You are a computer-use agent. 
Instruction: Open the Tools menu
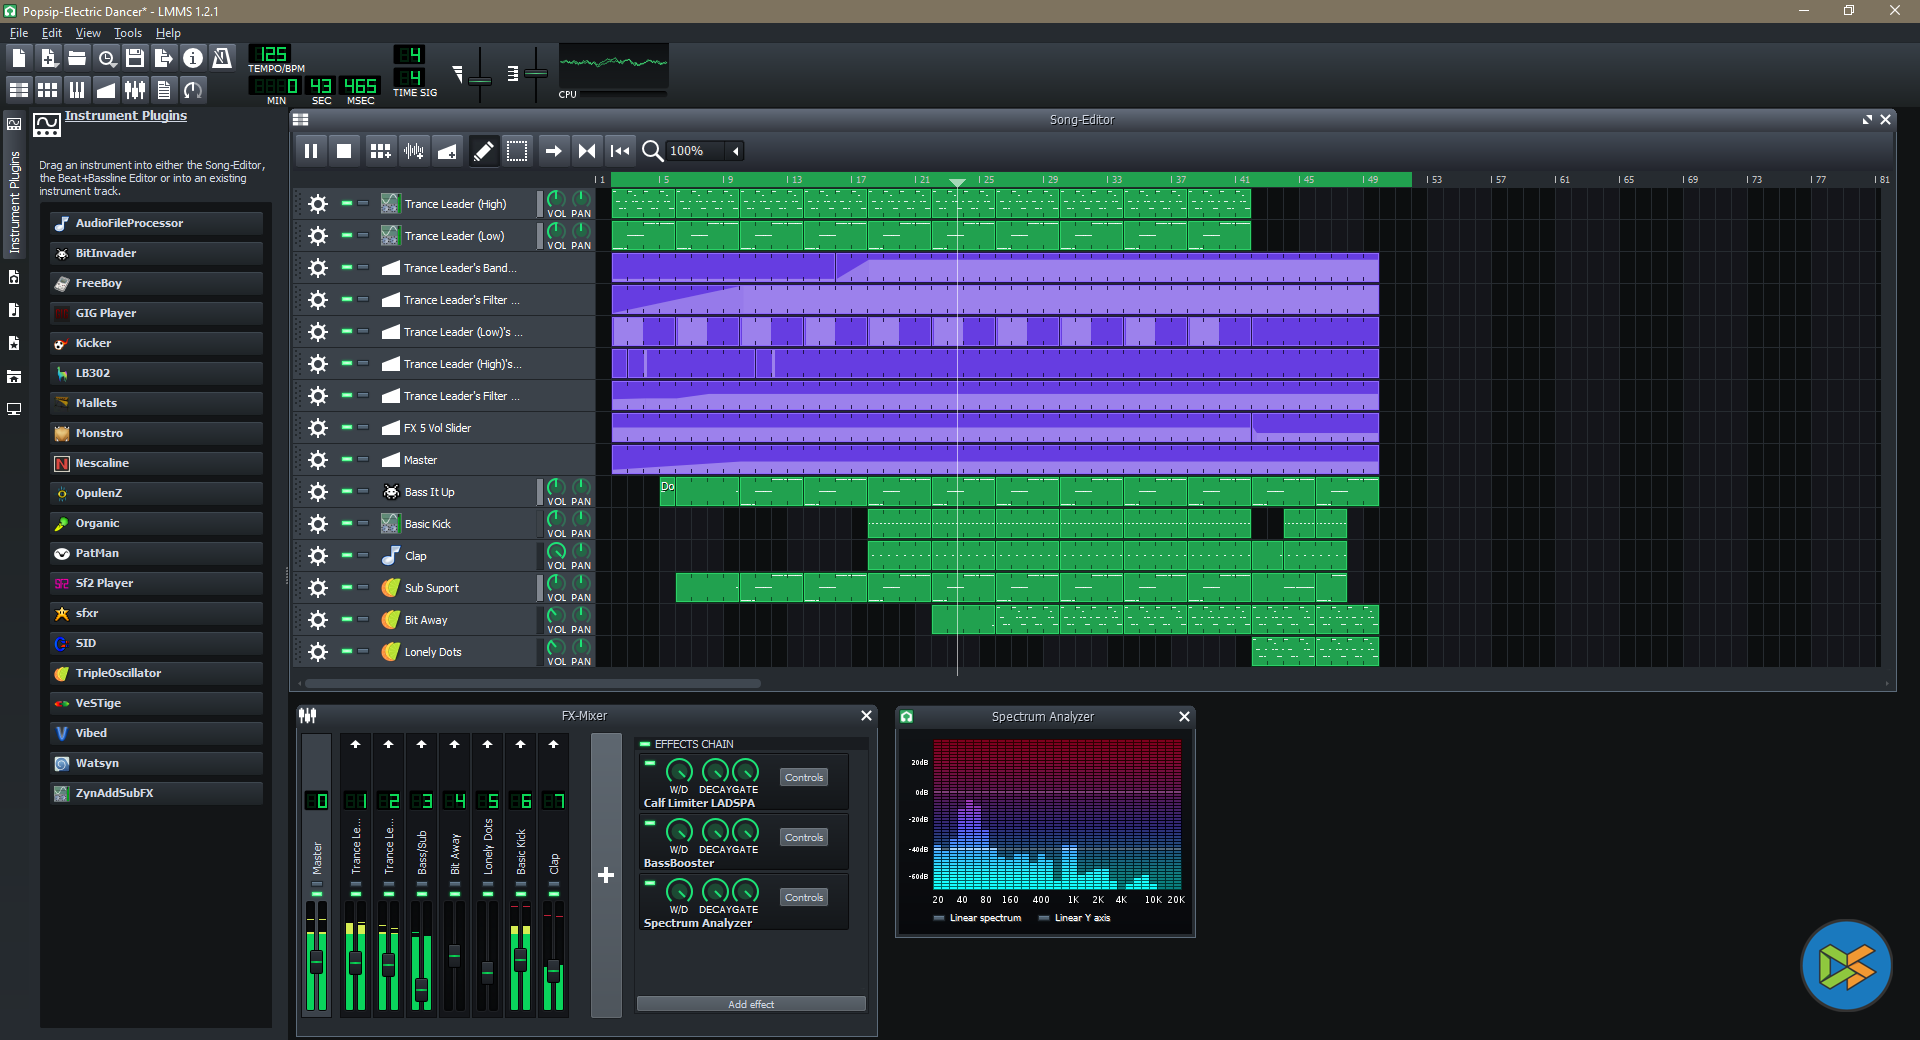(x=127, y=33)
